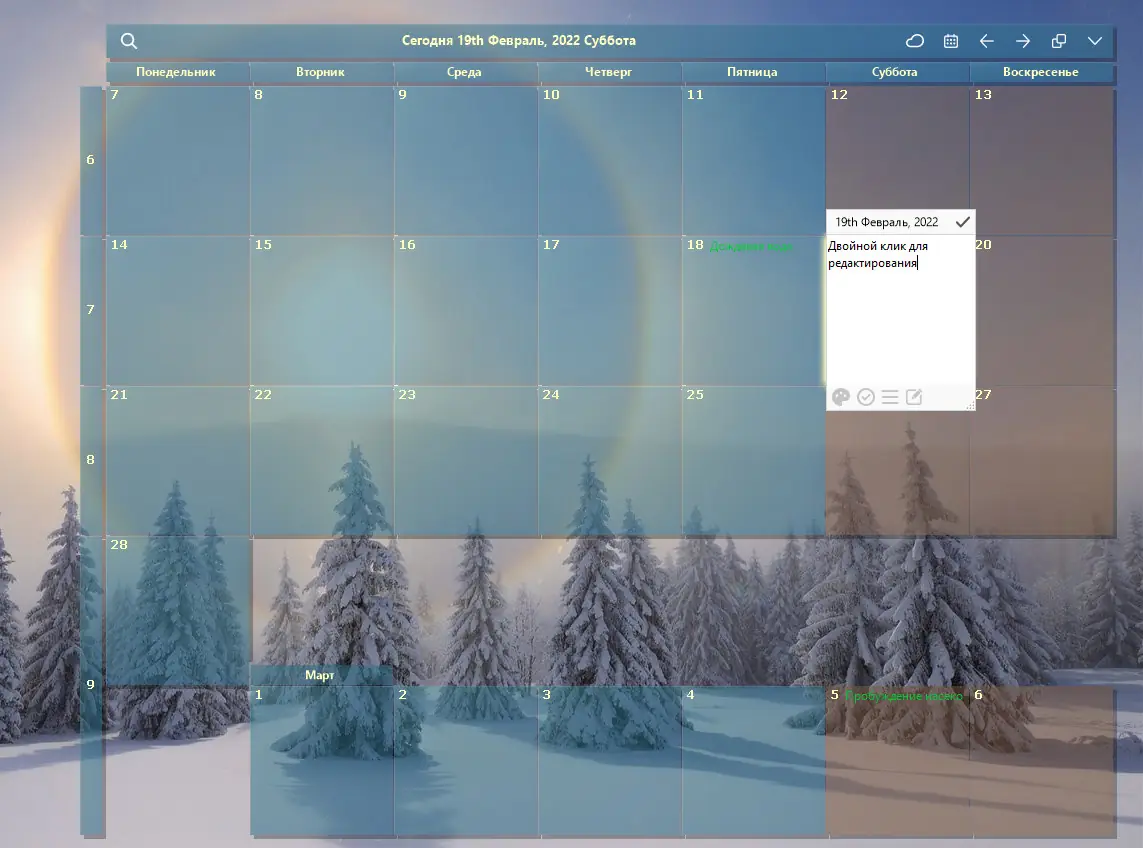The image size is (1143, 848).
Task: Open the note color palette
Action: click(840, 397)
